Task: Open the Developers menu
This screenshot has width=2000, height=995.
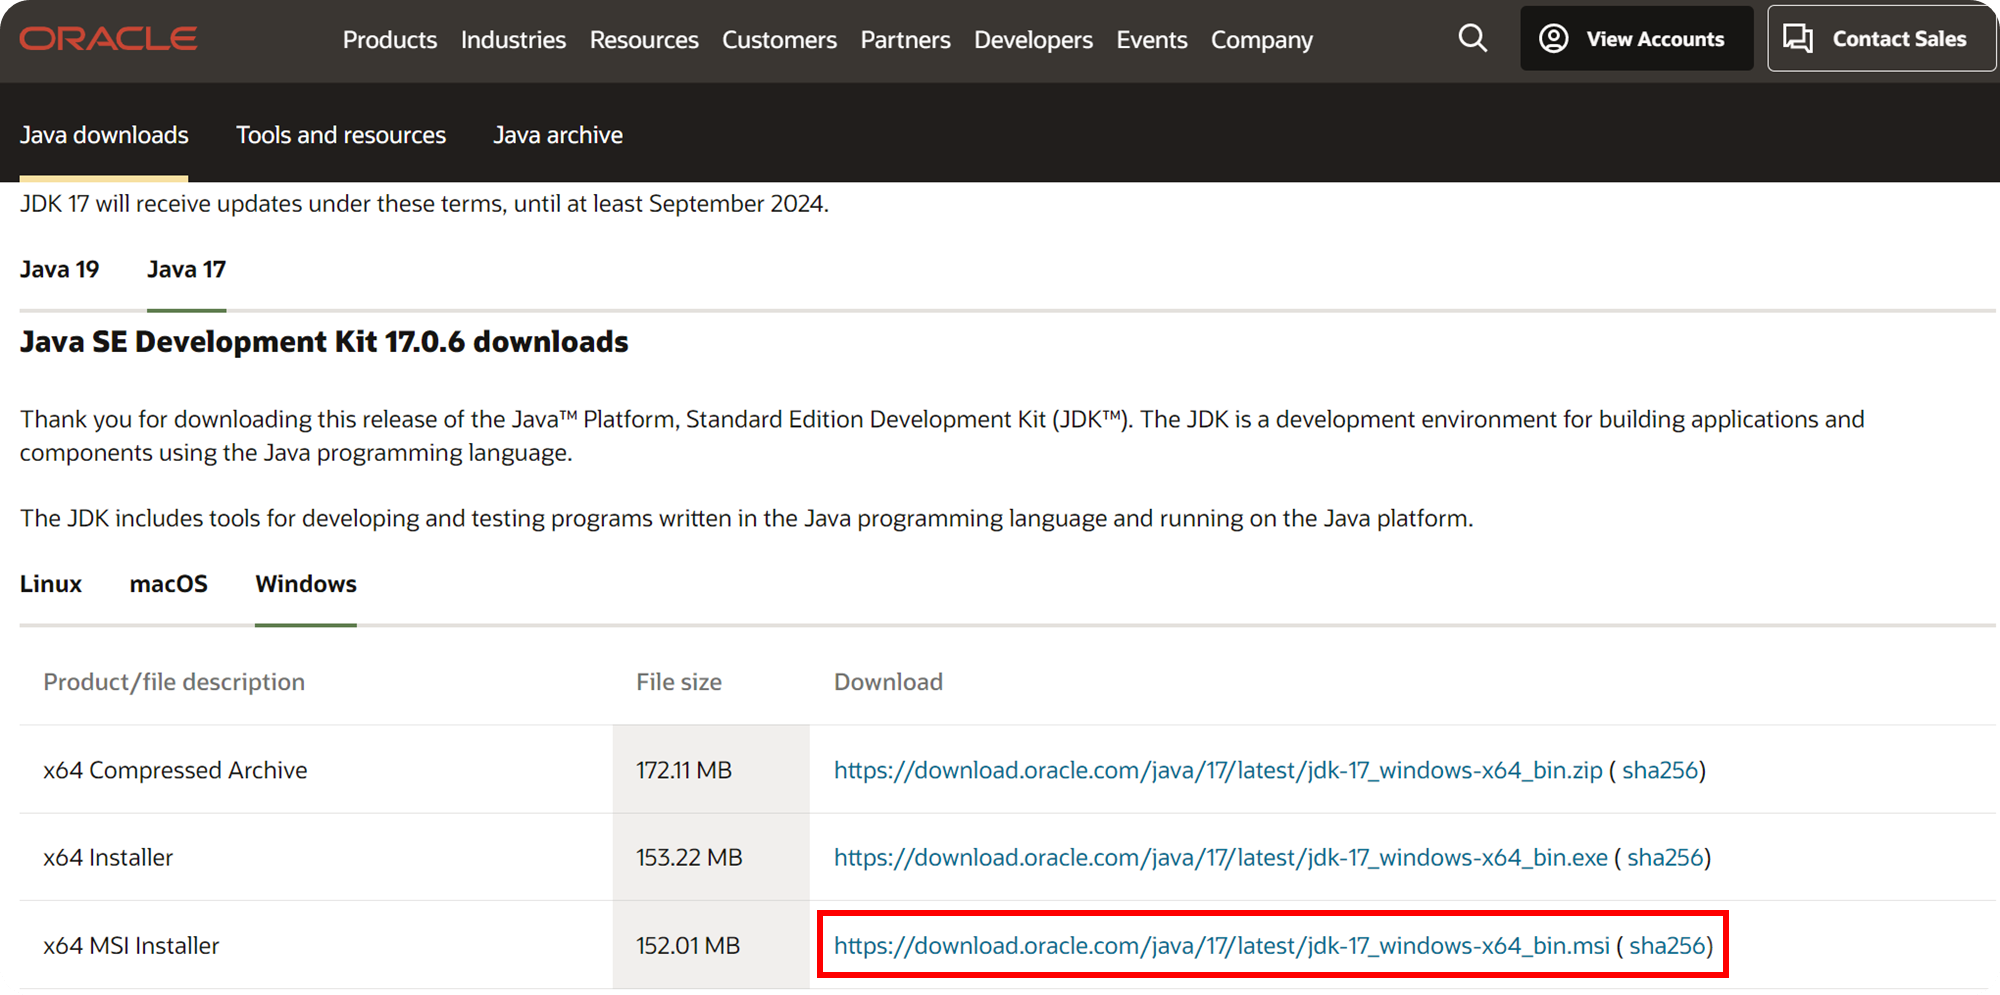Action: click(x=1033, y=40)
